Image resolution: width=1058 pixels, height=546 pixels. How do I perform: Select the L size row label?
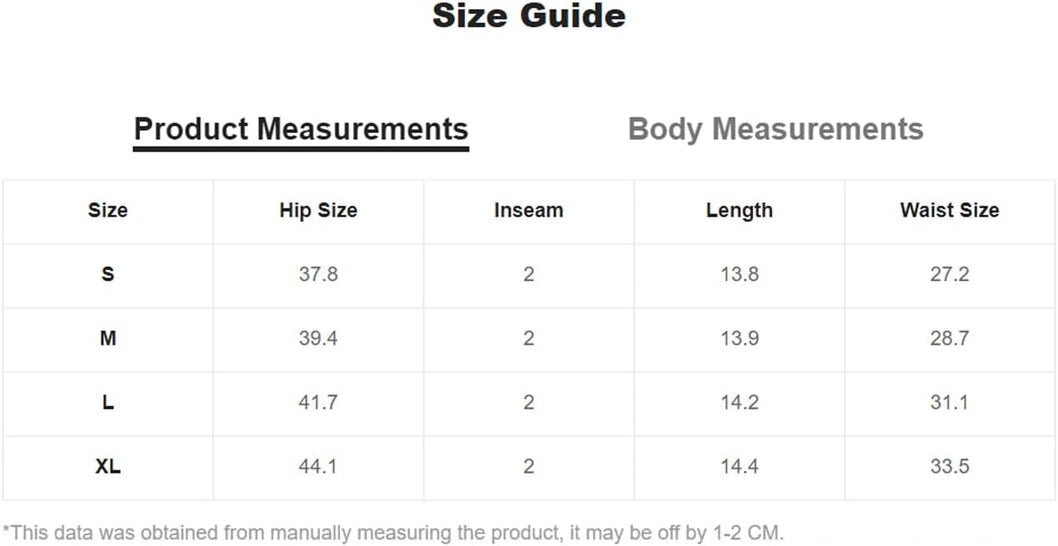[108, 402]
